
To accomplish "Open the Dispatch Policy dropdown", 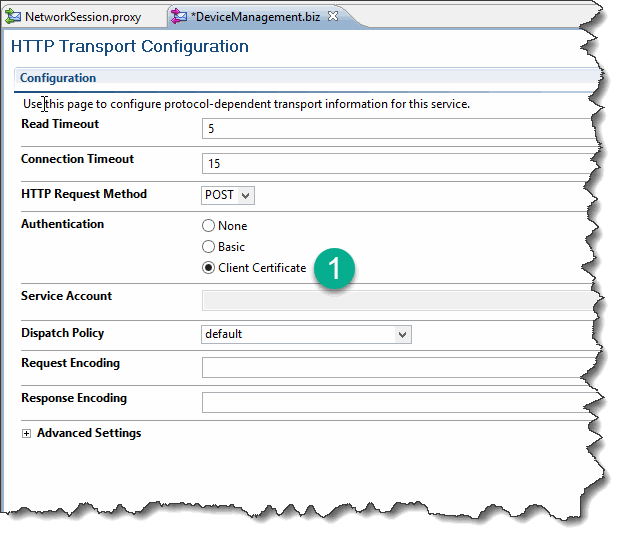I will [306, 334].
